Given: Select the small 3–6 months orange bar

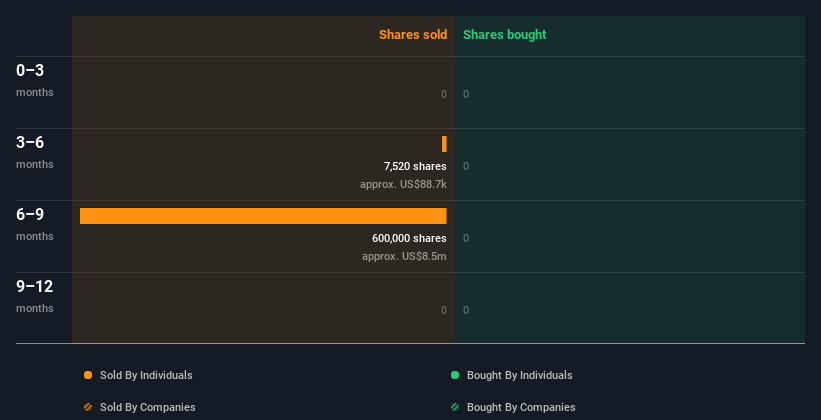Looking at the screenshot, I should (x=444, y=144).
